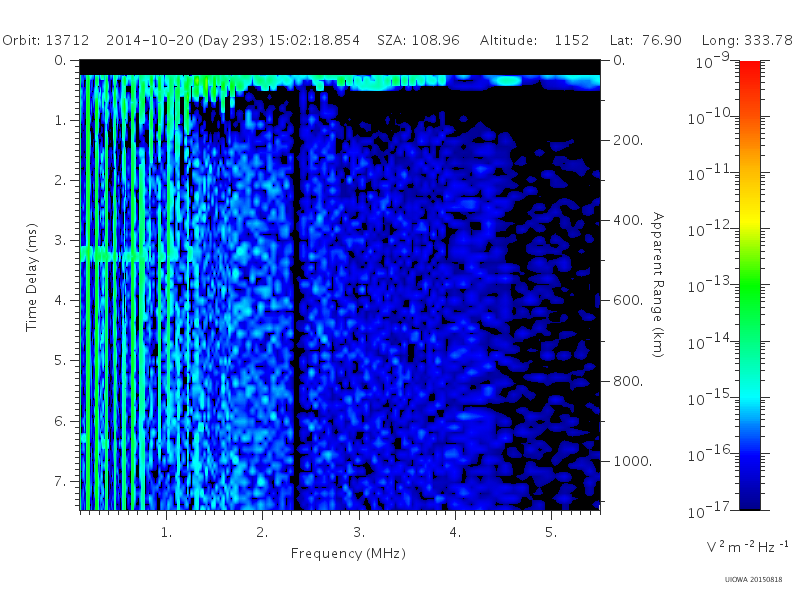Click the 'Long: 333.78' value
Viewport: 800px width, 600px height.
click(747, 40)
